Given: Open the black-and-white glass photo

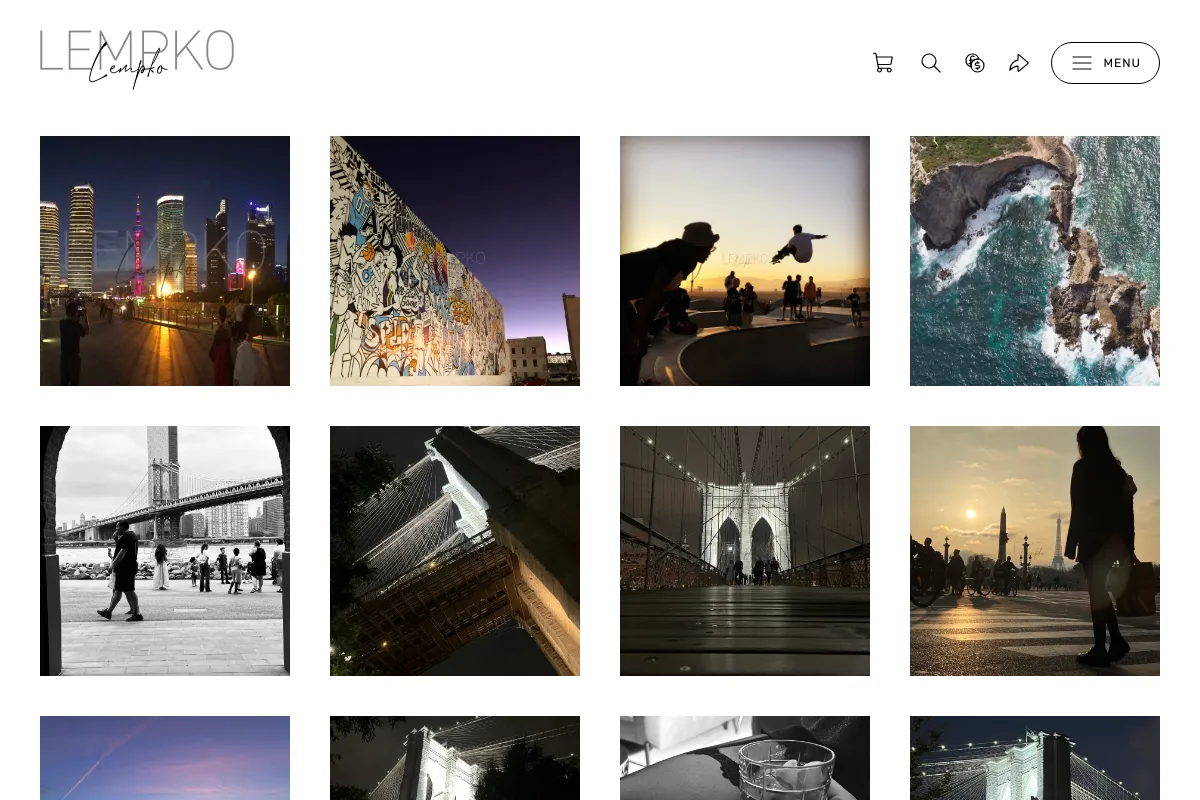Looking at the screenshot, I should [x=745, y=758].
